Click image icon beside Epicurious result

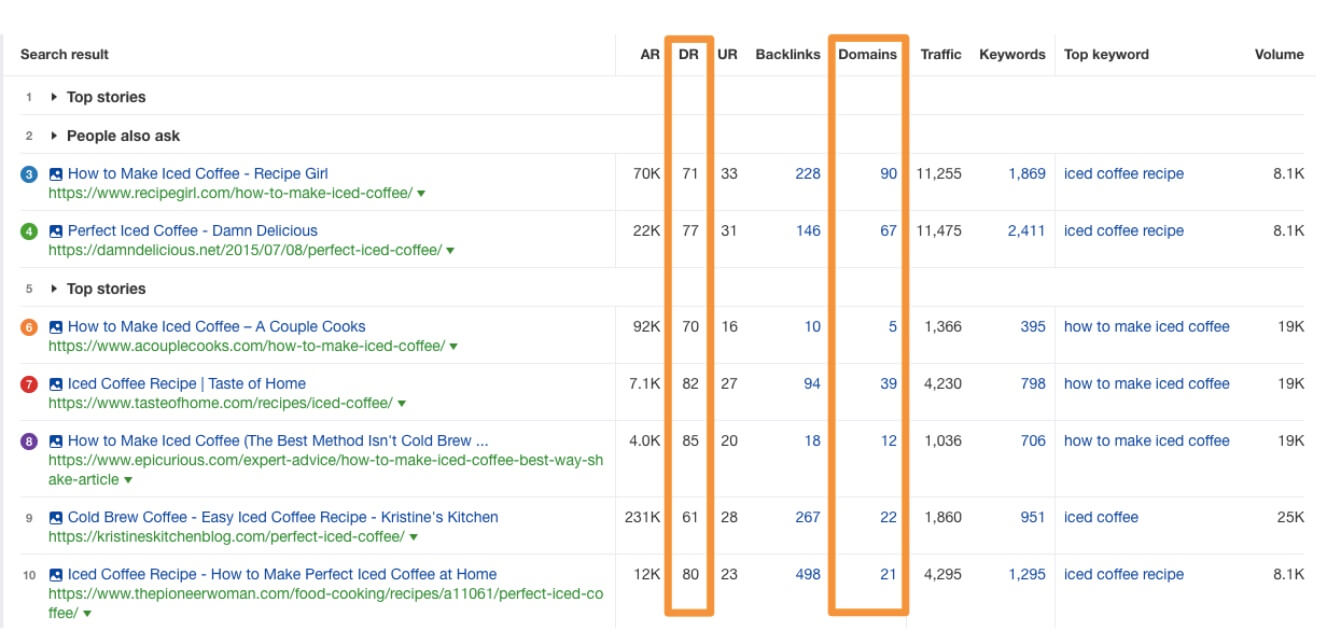pos(56,441)
